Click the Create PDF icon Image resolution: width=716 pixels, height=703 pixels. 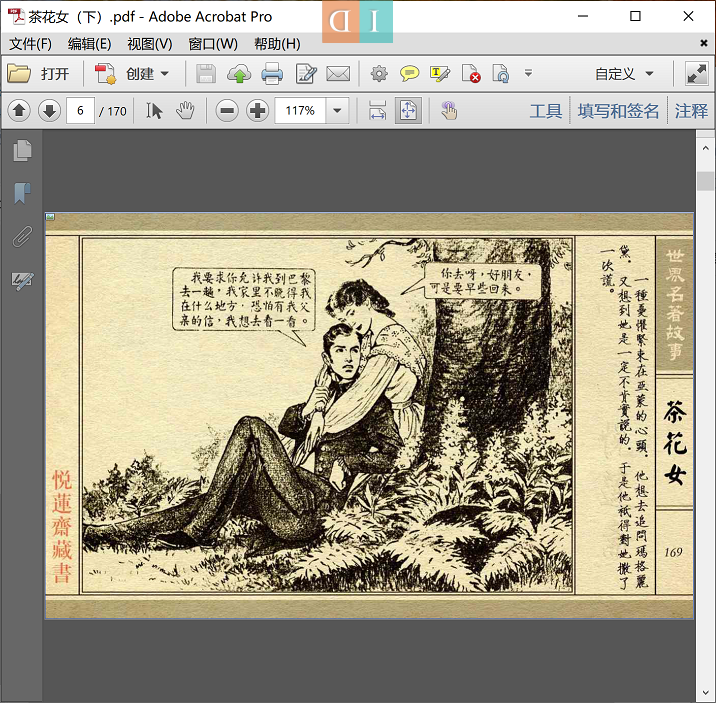pyautogui.click(x=105, y=74)
